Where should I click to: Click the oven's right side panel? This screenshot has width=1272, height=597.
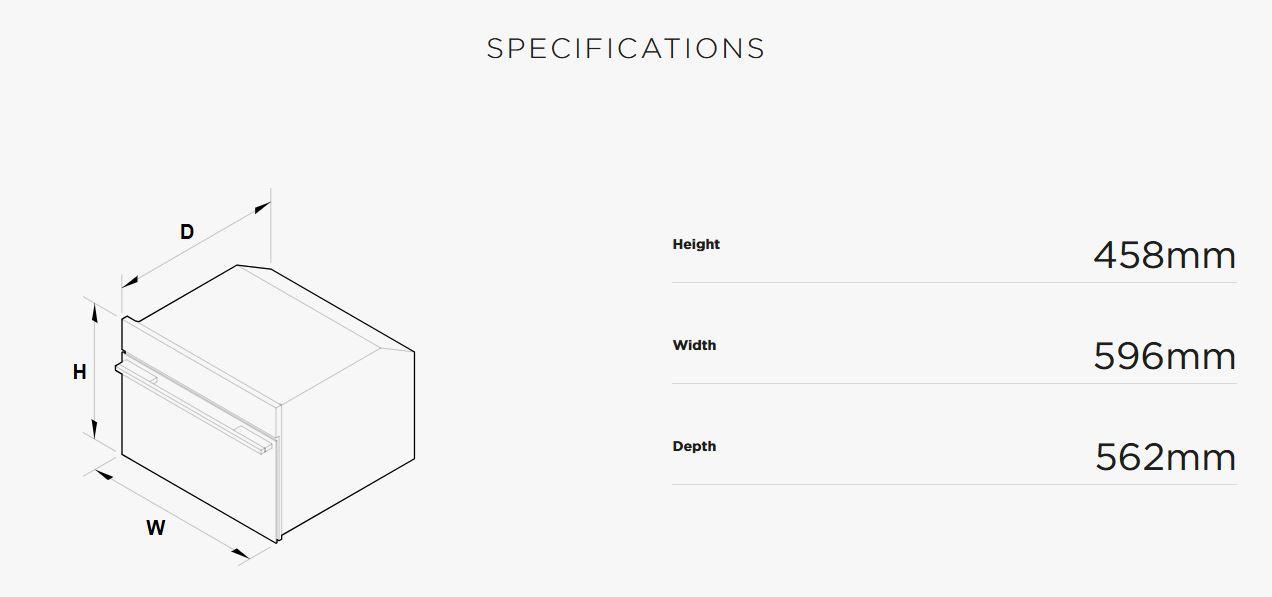point(350,440)
